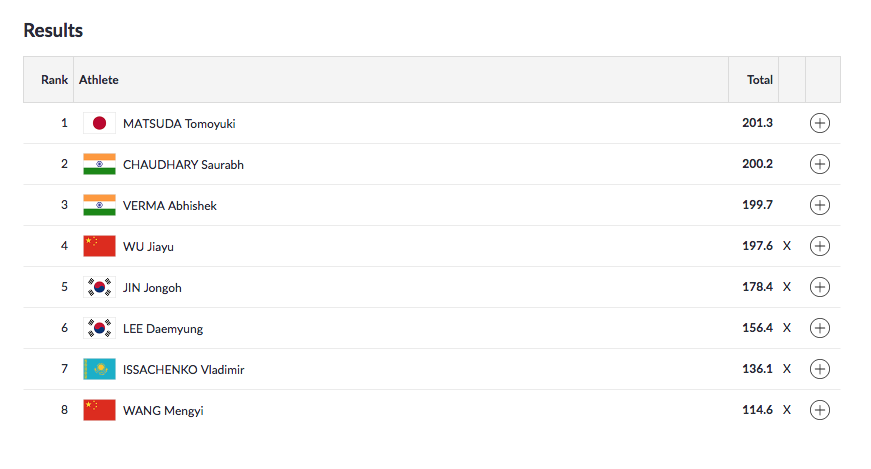Click the X marker beside 197.6
The image size is (871, 469).
point(787,246)
